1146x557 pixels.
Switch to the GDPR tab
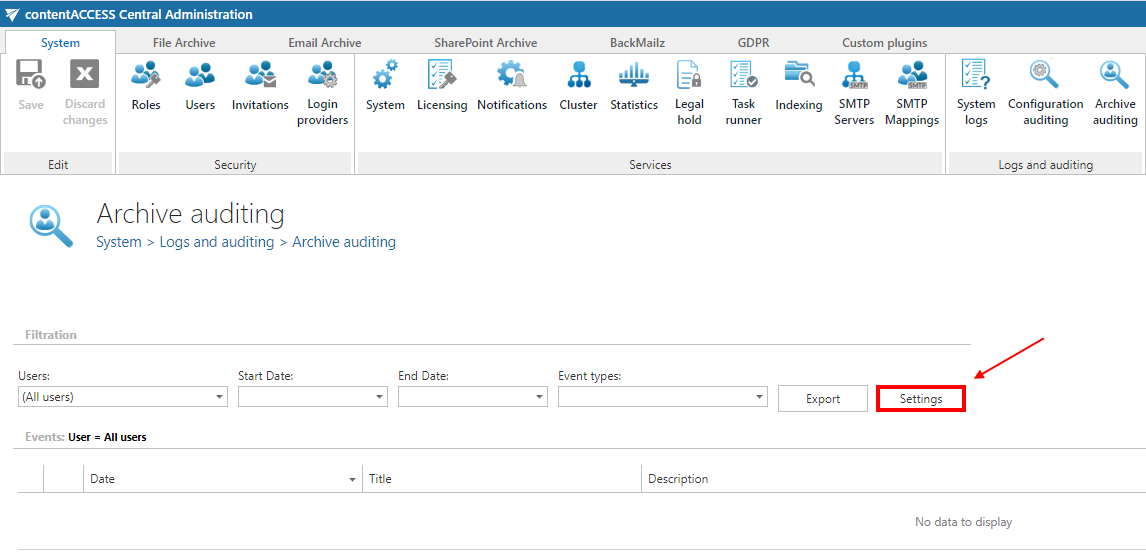coord(753,43)
